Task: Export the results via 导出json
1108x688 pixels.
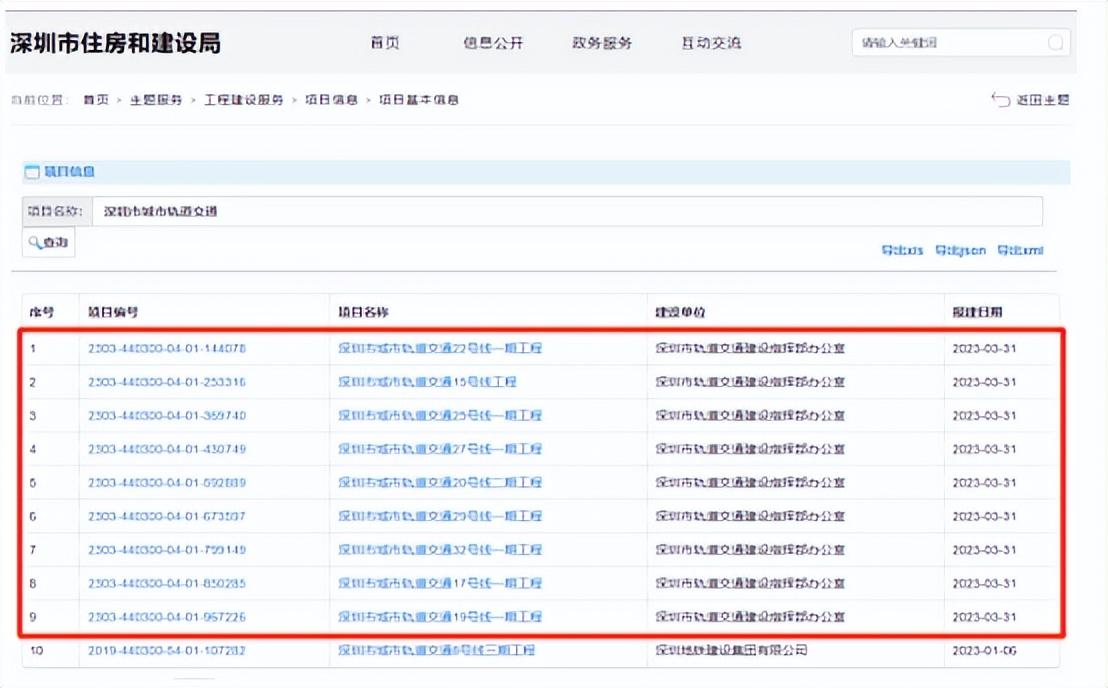Action: pos(960,250)
